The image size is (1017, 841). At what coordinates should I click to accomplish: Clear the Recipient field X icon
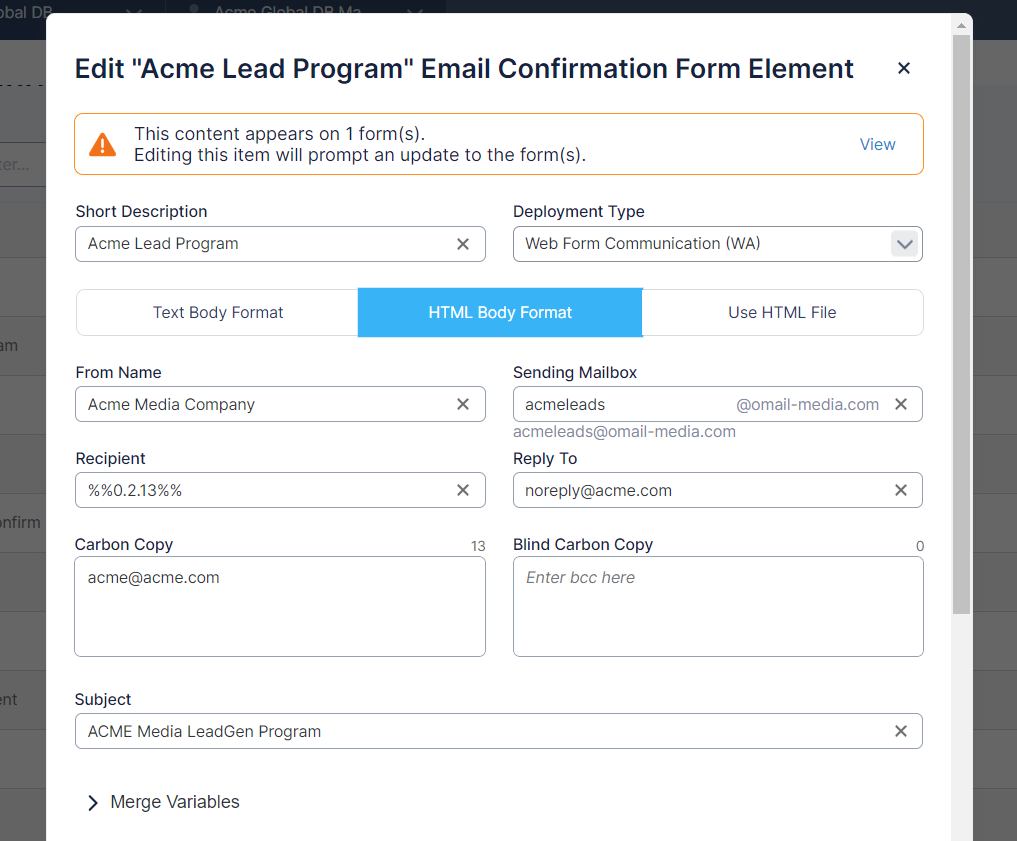(463, 490)
